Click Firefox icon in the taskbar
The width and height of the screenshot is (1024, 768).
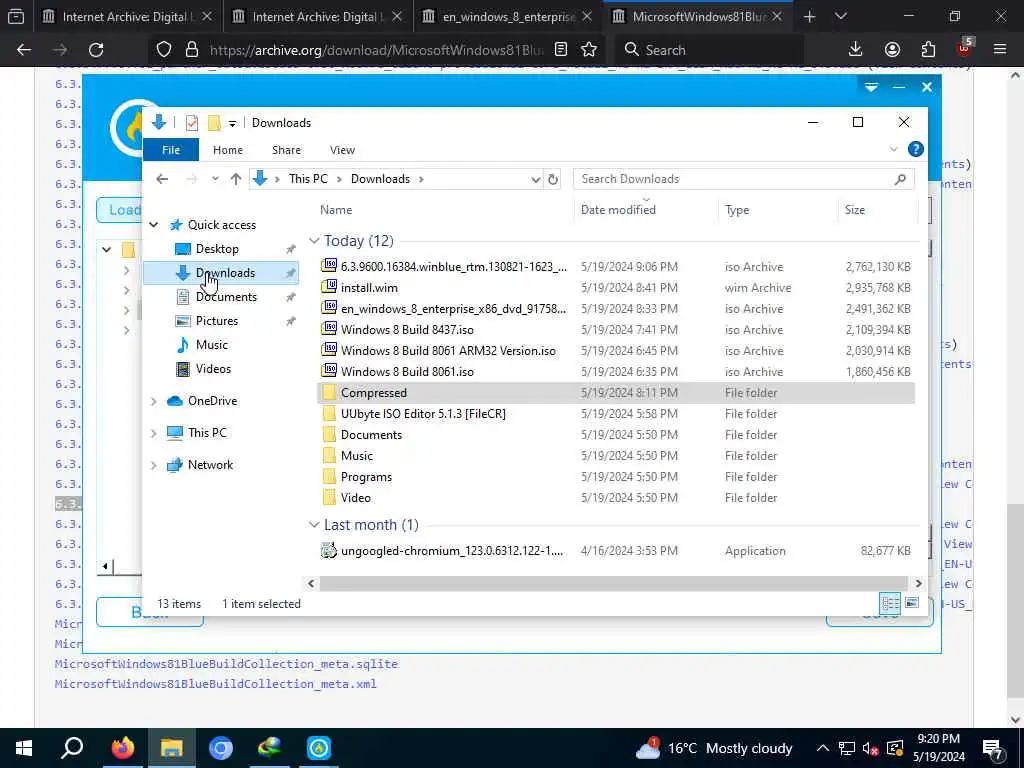tap(122, 748)
